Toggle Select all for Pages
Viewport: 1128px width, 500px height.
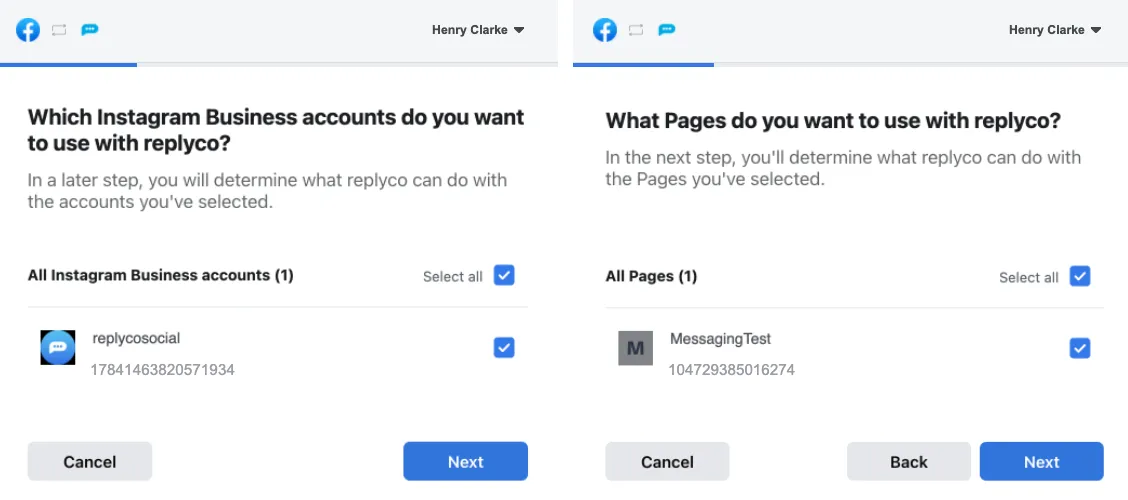1080,276
